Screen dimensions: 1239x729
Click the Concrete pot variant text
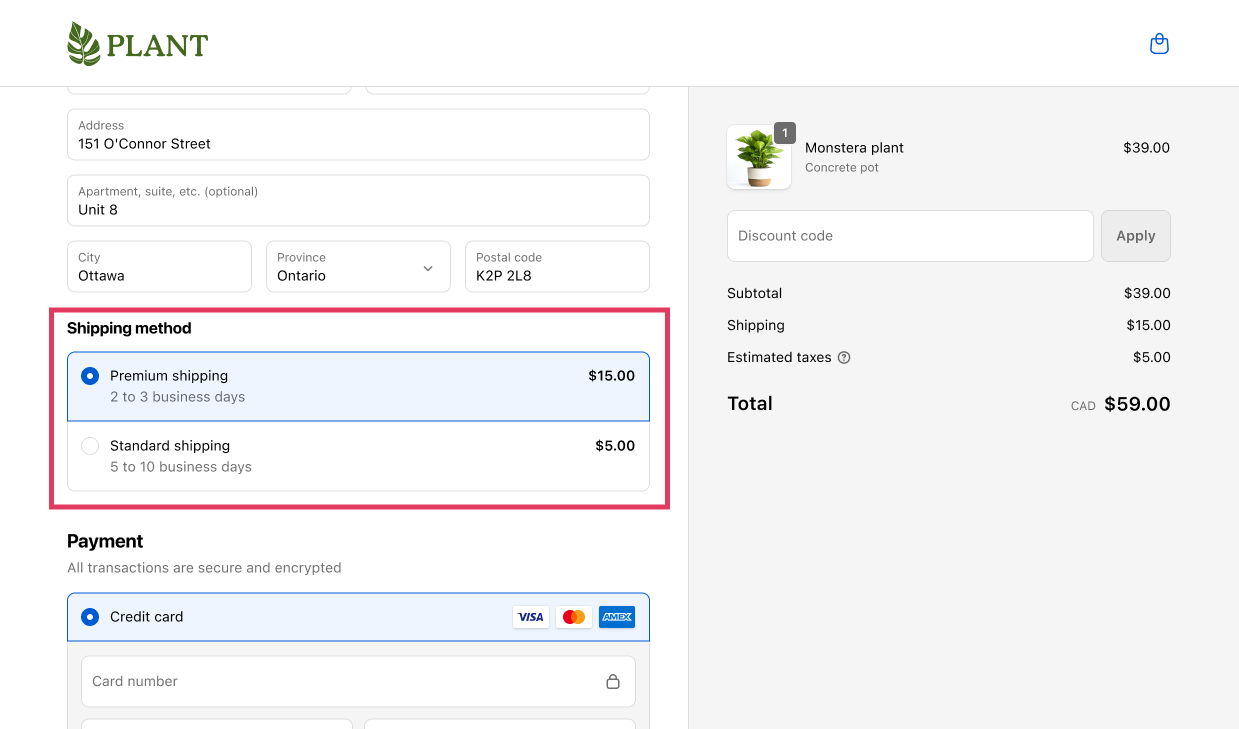pos(842,168)
